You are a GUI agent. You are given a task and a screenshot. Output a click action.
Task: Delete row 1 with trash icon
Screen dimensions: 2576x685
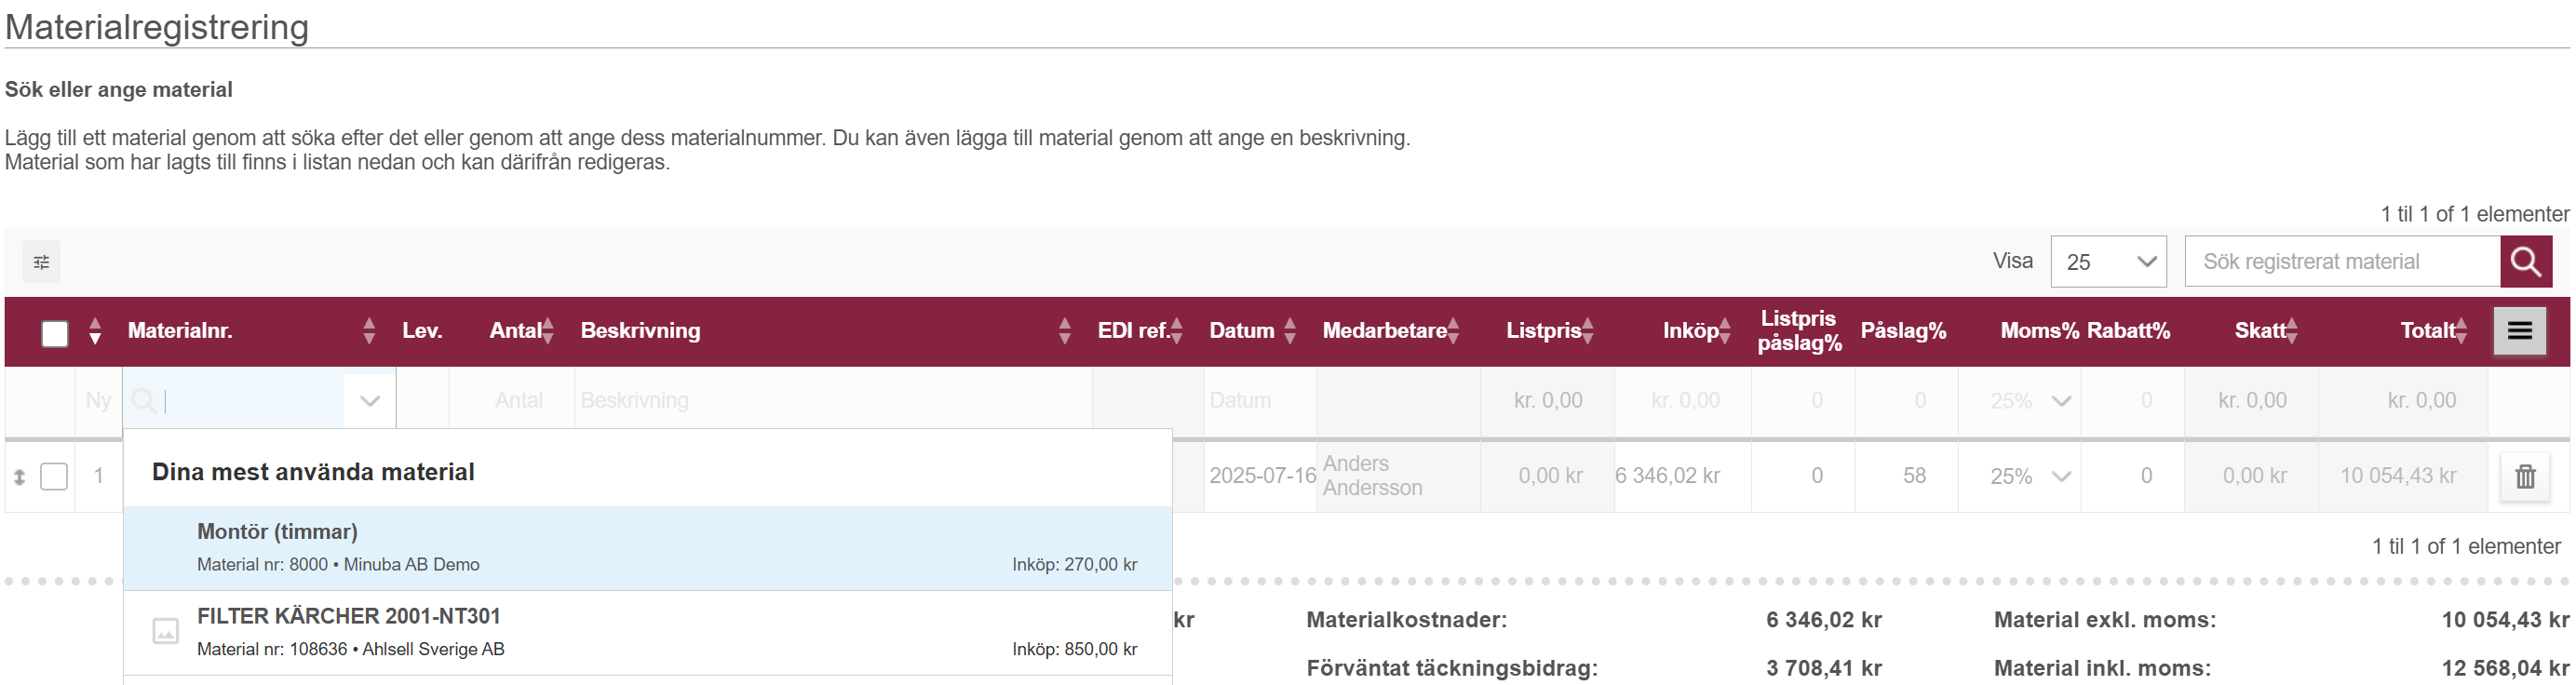pyautogui.click(x=2525, y=477)
